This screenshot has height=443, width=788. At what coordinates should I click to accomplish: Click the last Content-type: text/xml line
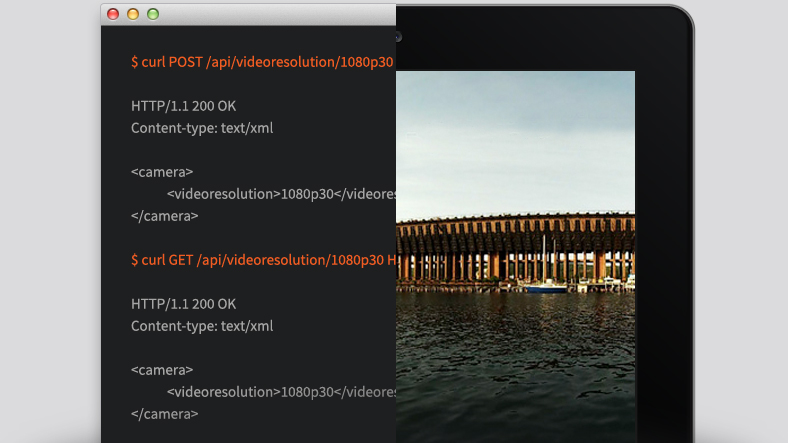click(x=202, y=326)
